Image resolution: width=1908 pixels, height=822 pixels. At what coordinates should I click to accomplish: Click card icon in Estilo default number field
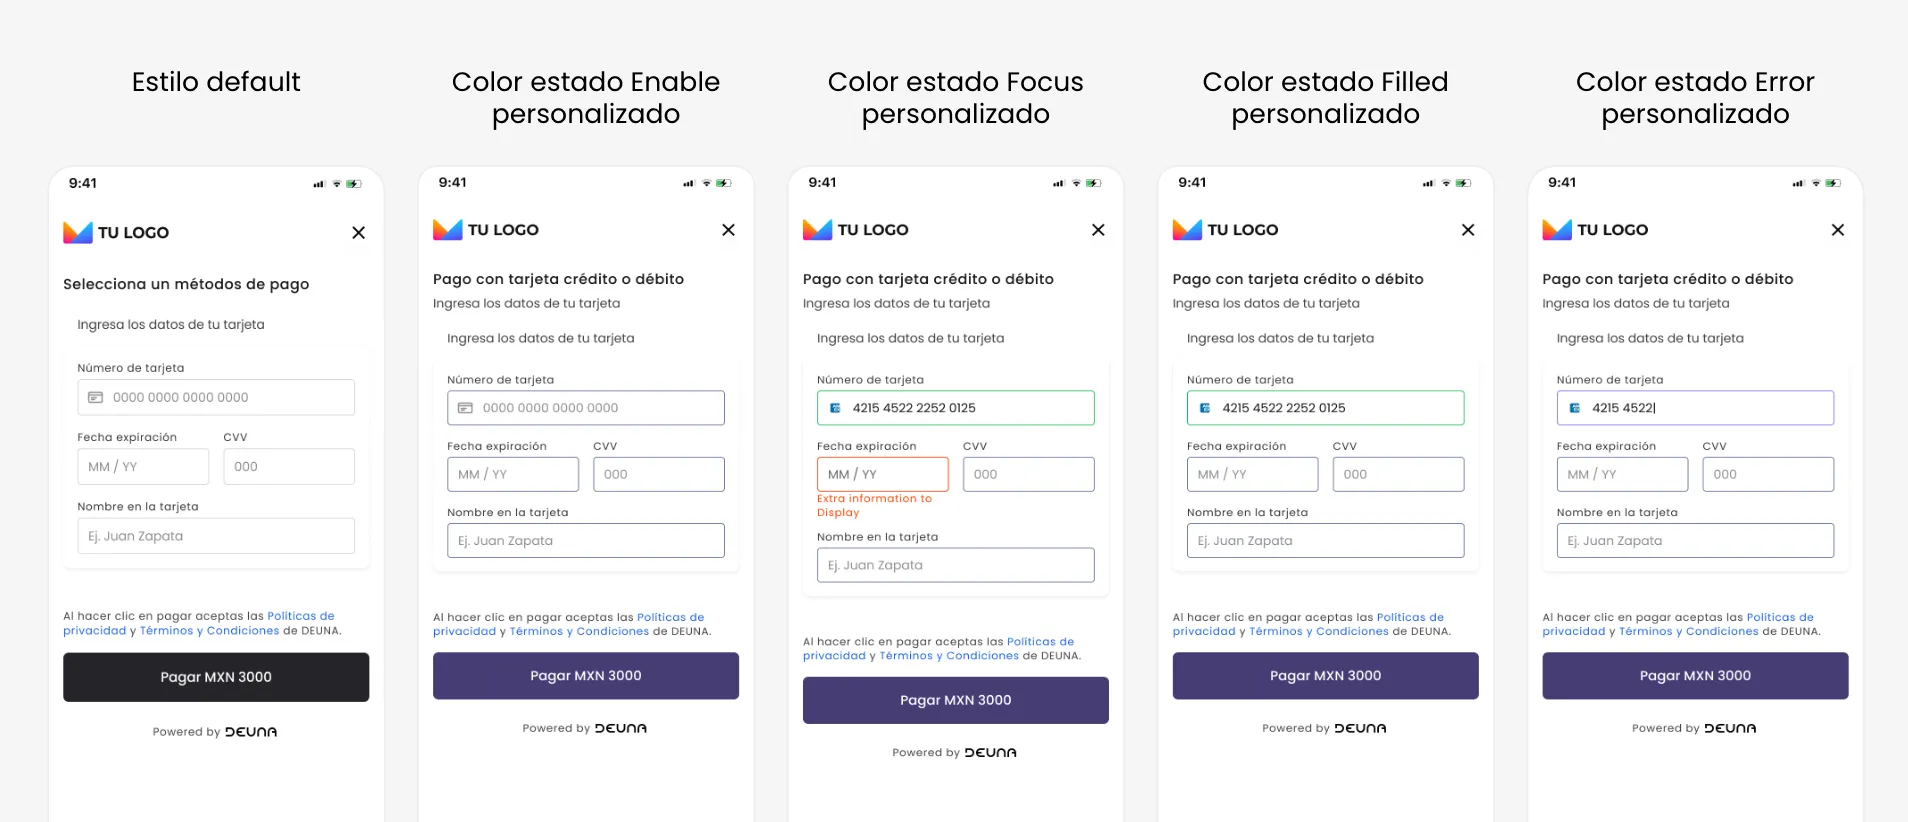(x=95, y=397)
